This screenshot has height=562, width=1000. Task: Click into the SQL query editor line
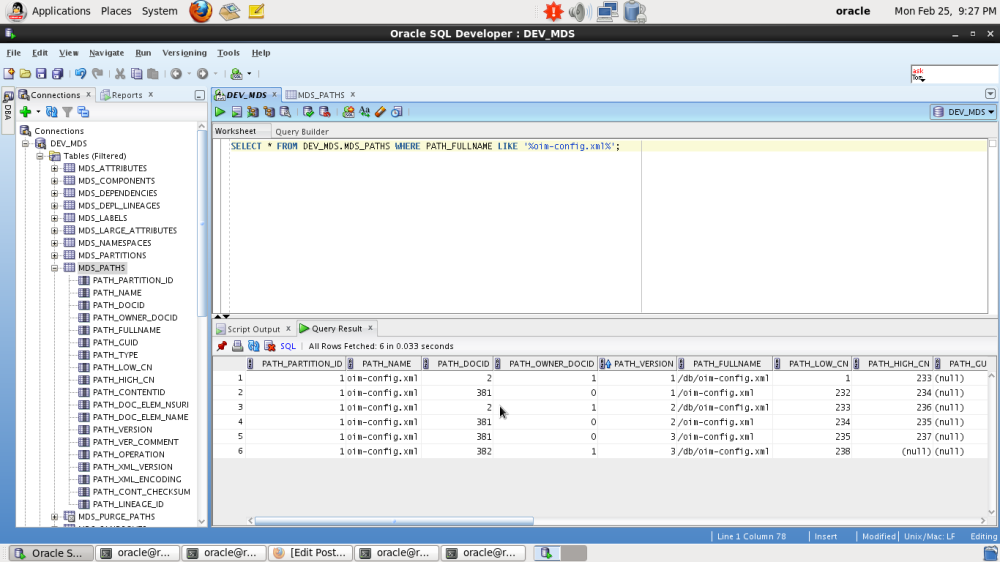[x=425, y=147]
